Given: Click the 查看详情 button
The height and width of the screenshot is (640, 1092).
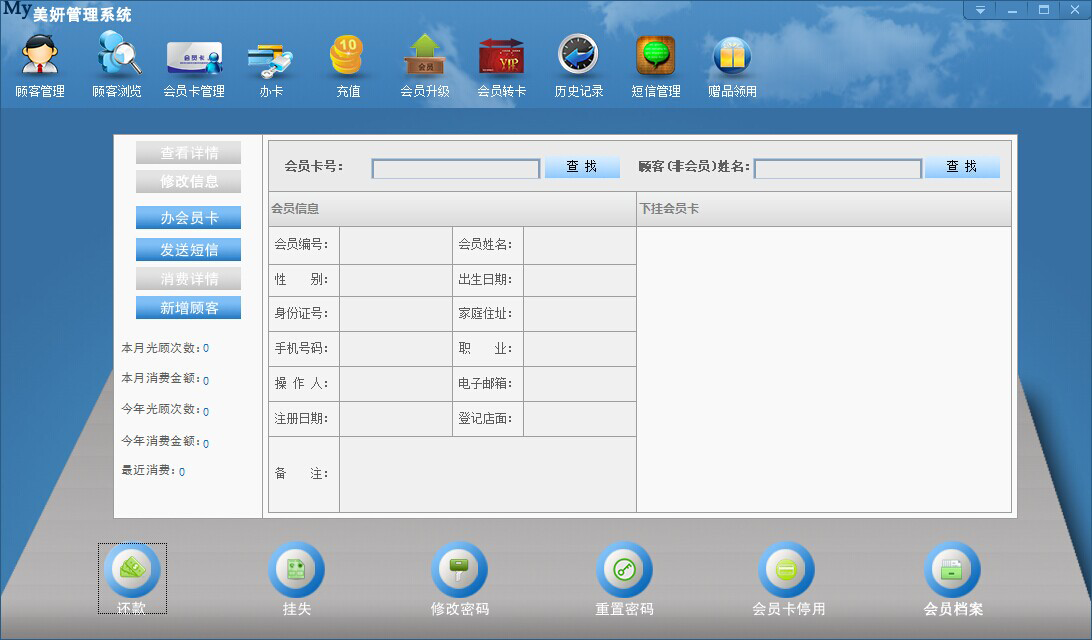Looking at the screenshot, I should pyautogui.click(x=189, y=153).
